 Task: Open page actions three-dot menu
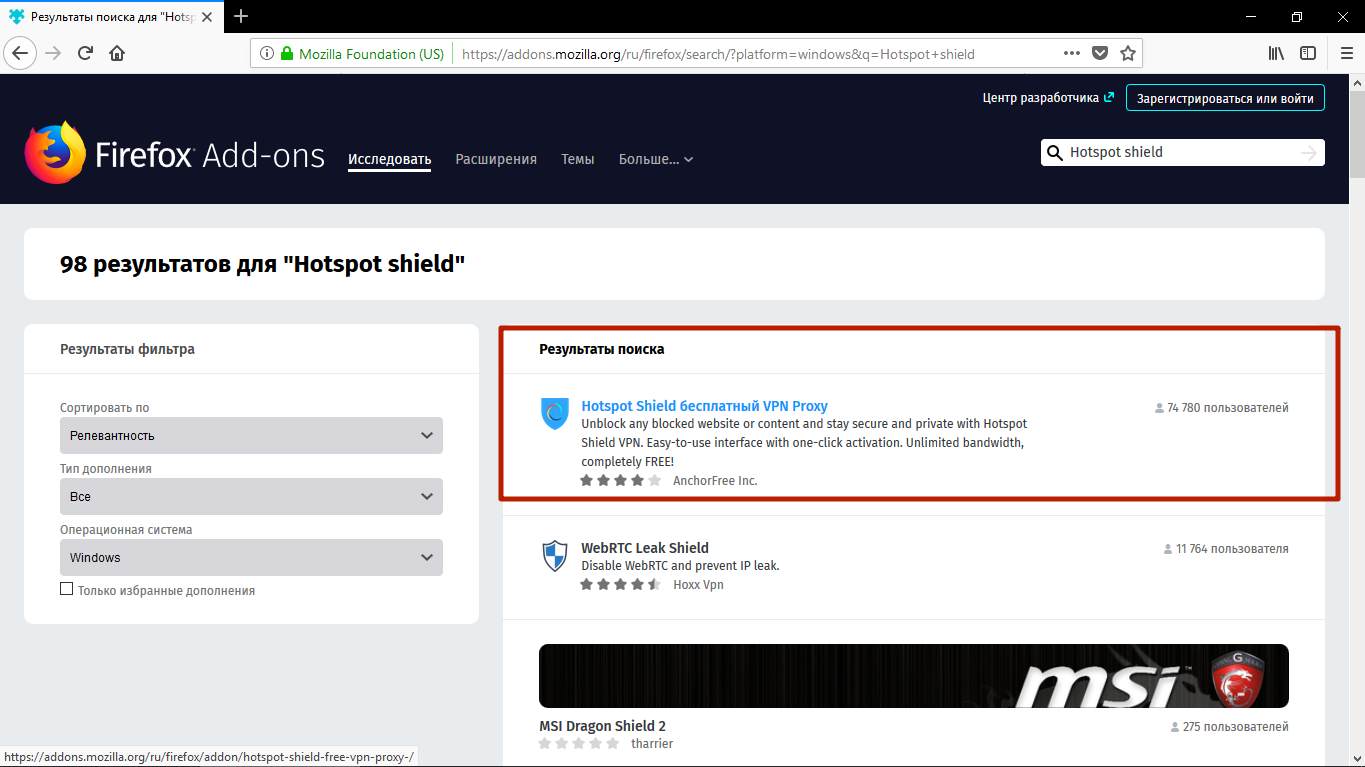click(x=1071, y=53)
